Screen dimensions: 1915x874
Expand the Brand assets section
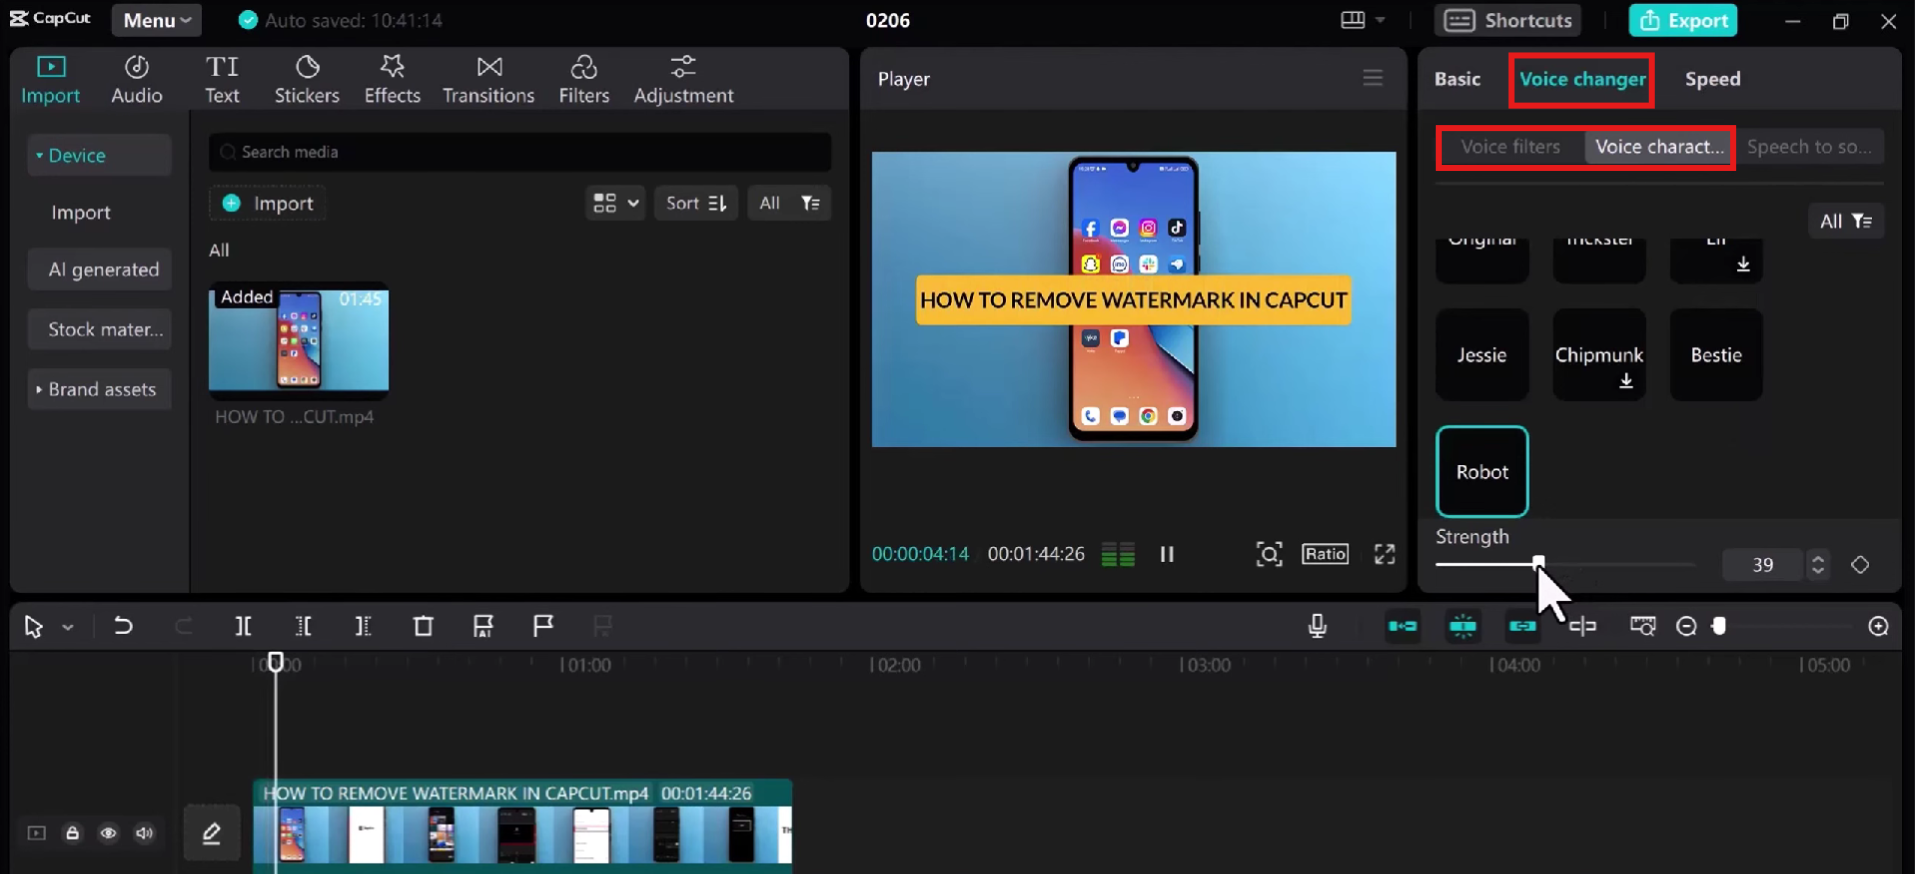[98, 389]
